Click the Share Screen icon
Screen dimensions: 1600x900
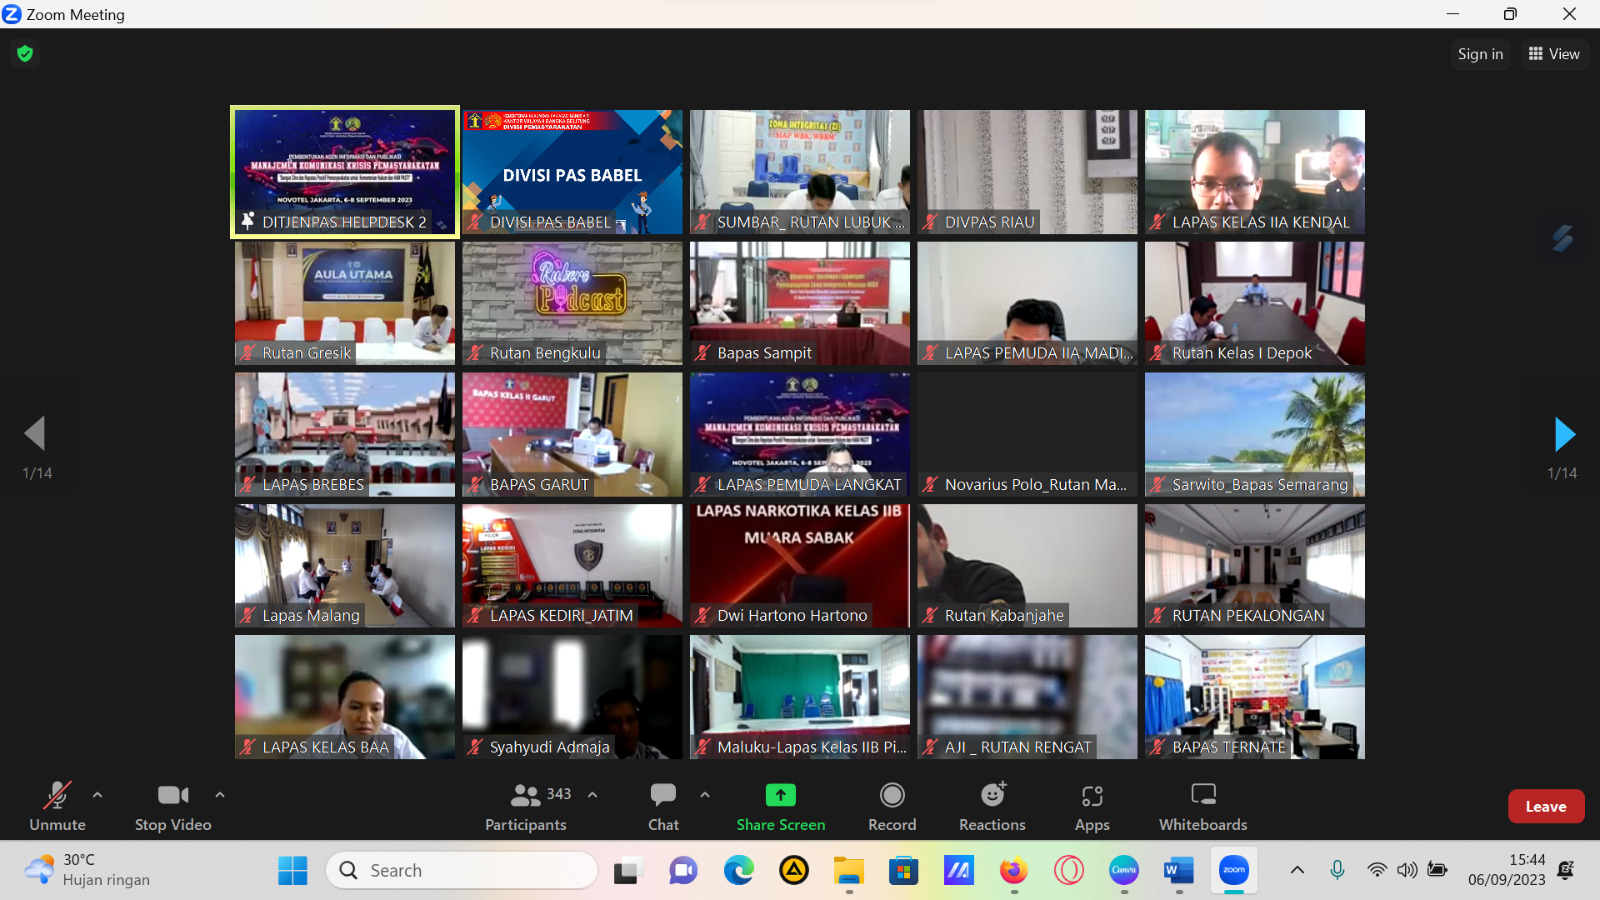(x=780, y=795)
